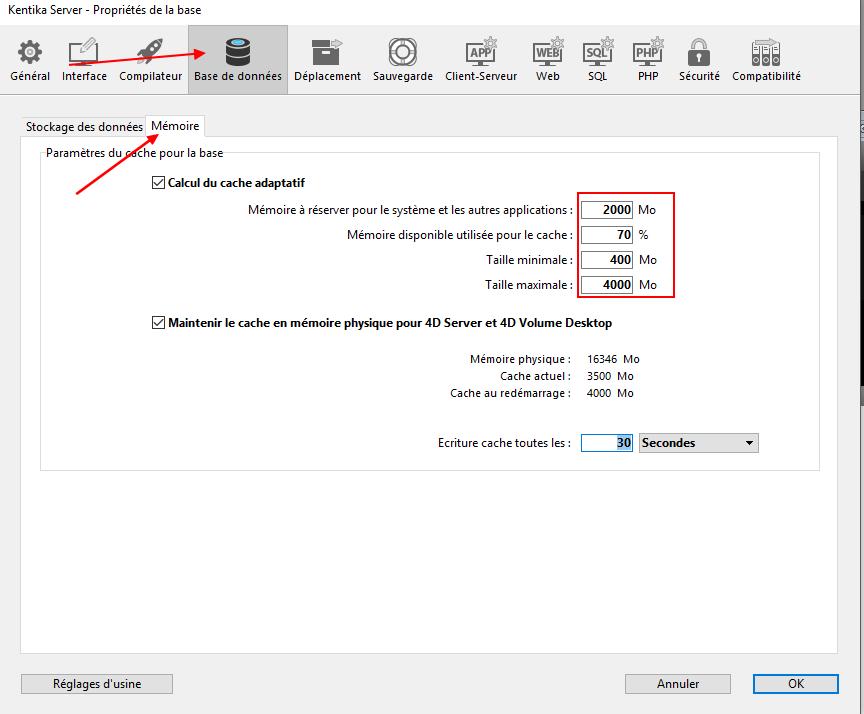Open the Secondes unit dropdown
The image size is (864, 714).
point(699,443)
